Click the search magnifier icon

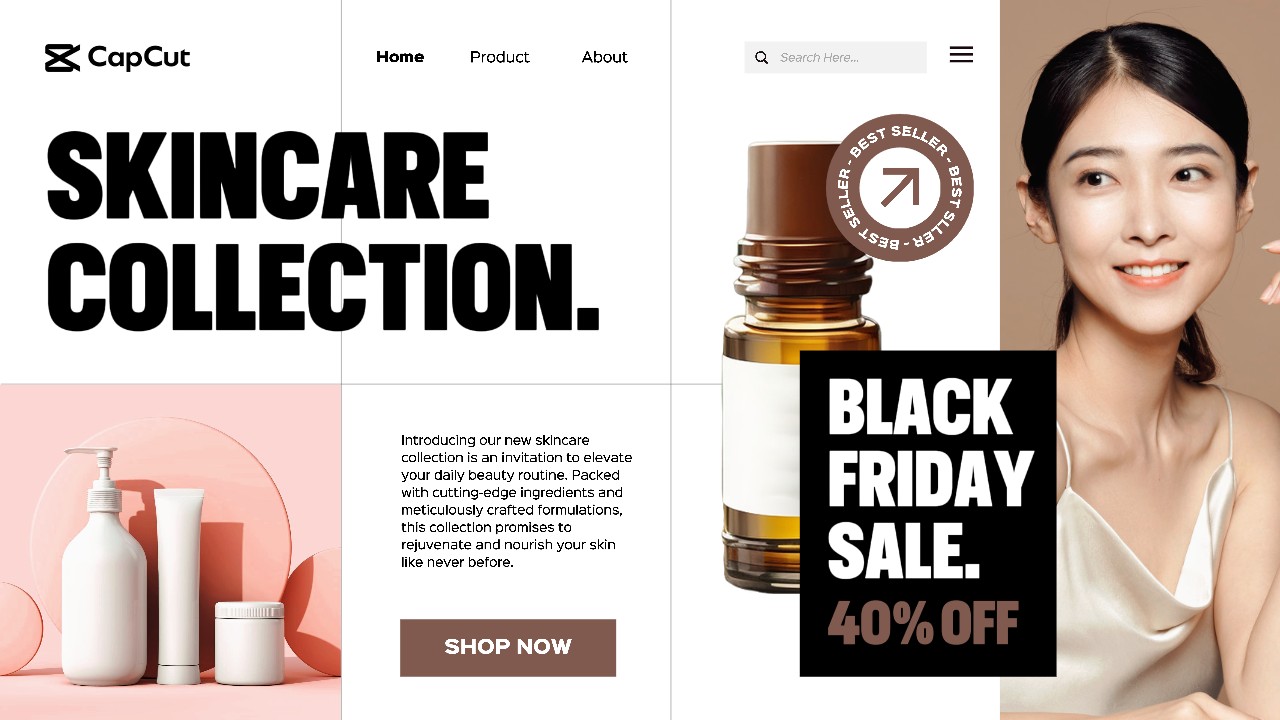(x=761, y=58)
